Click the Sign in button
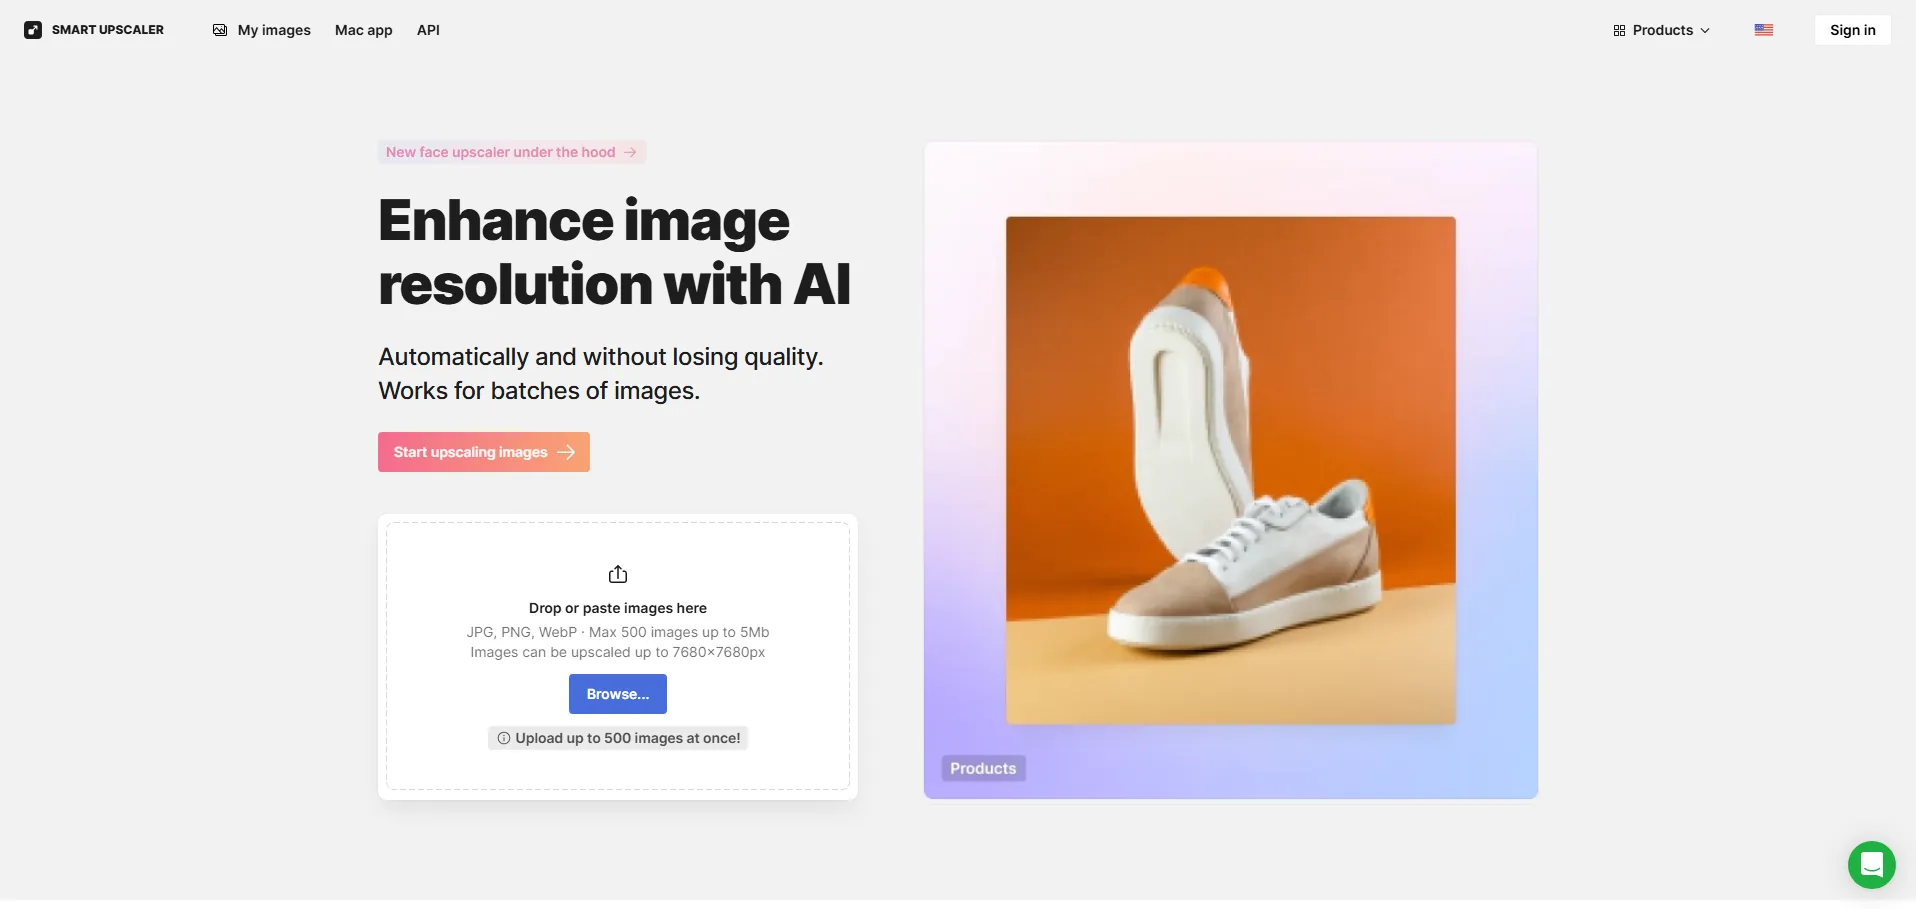The height and width of the screenshot is (909, 1916). coord(1853,30)
